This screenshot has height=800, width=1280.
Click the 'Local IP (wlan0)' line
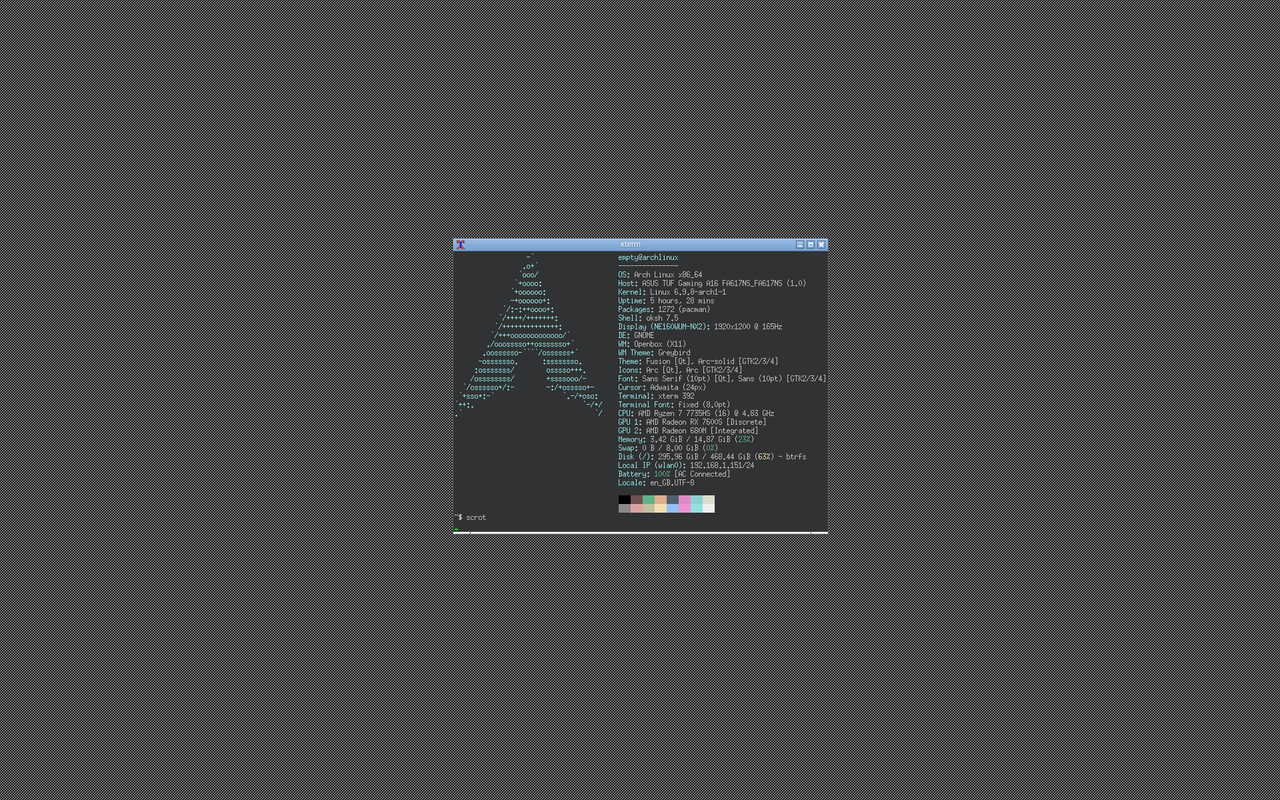tap(686, 465)
